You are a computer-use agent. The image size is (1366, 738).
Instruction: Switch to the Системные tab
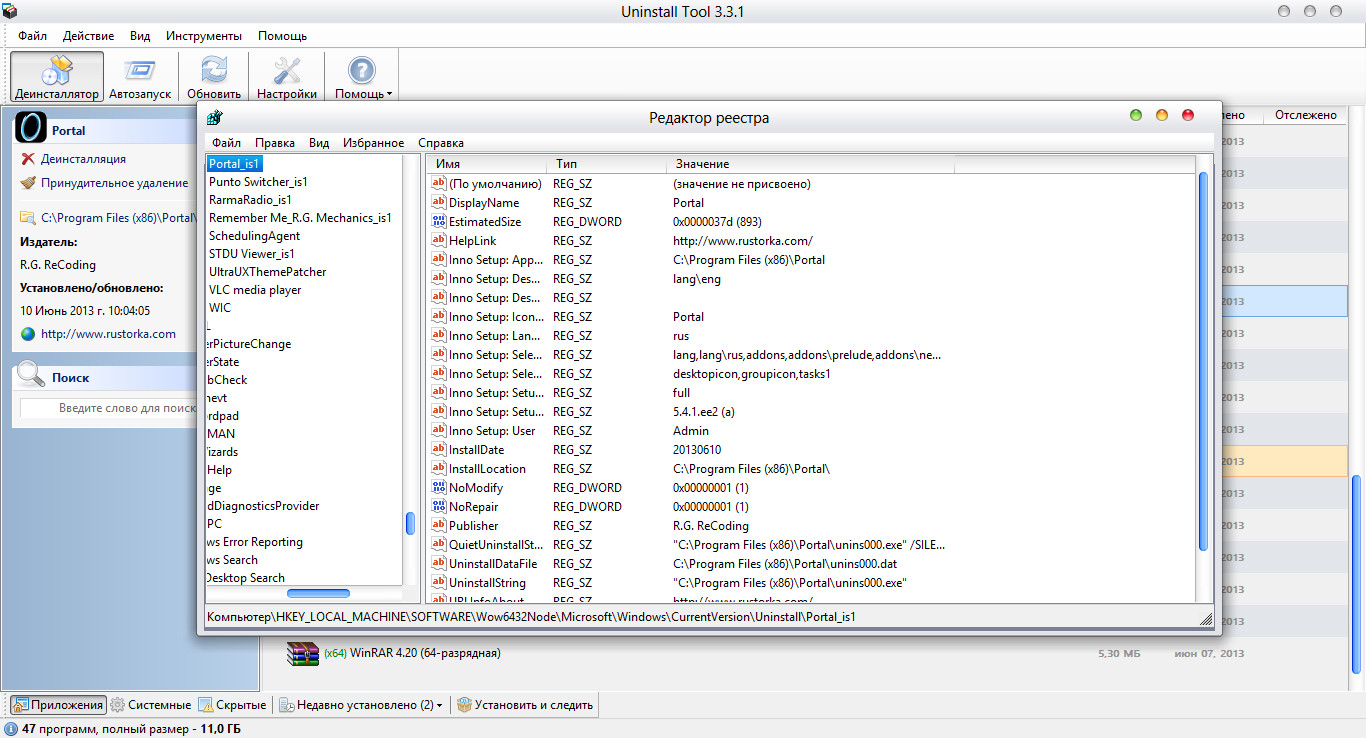coord(151,705)
